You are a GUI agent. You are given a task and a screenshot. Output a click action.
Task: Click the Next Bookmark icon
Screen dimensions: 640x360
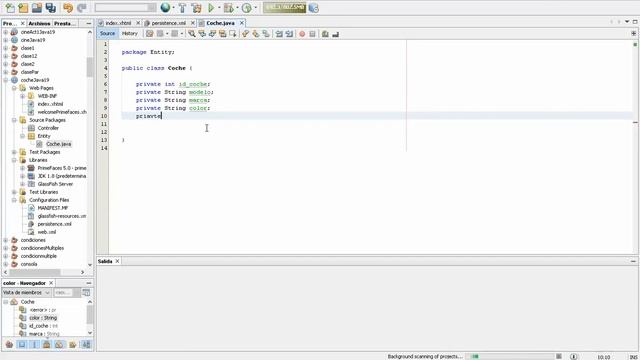tap(256, 34)
